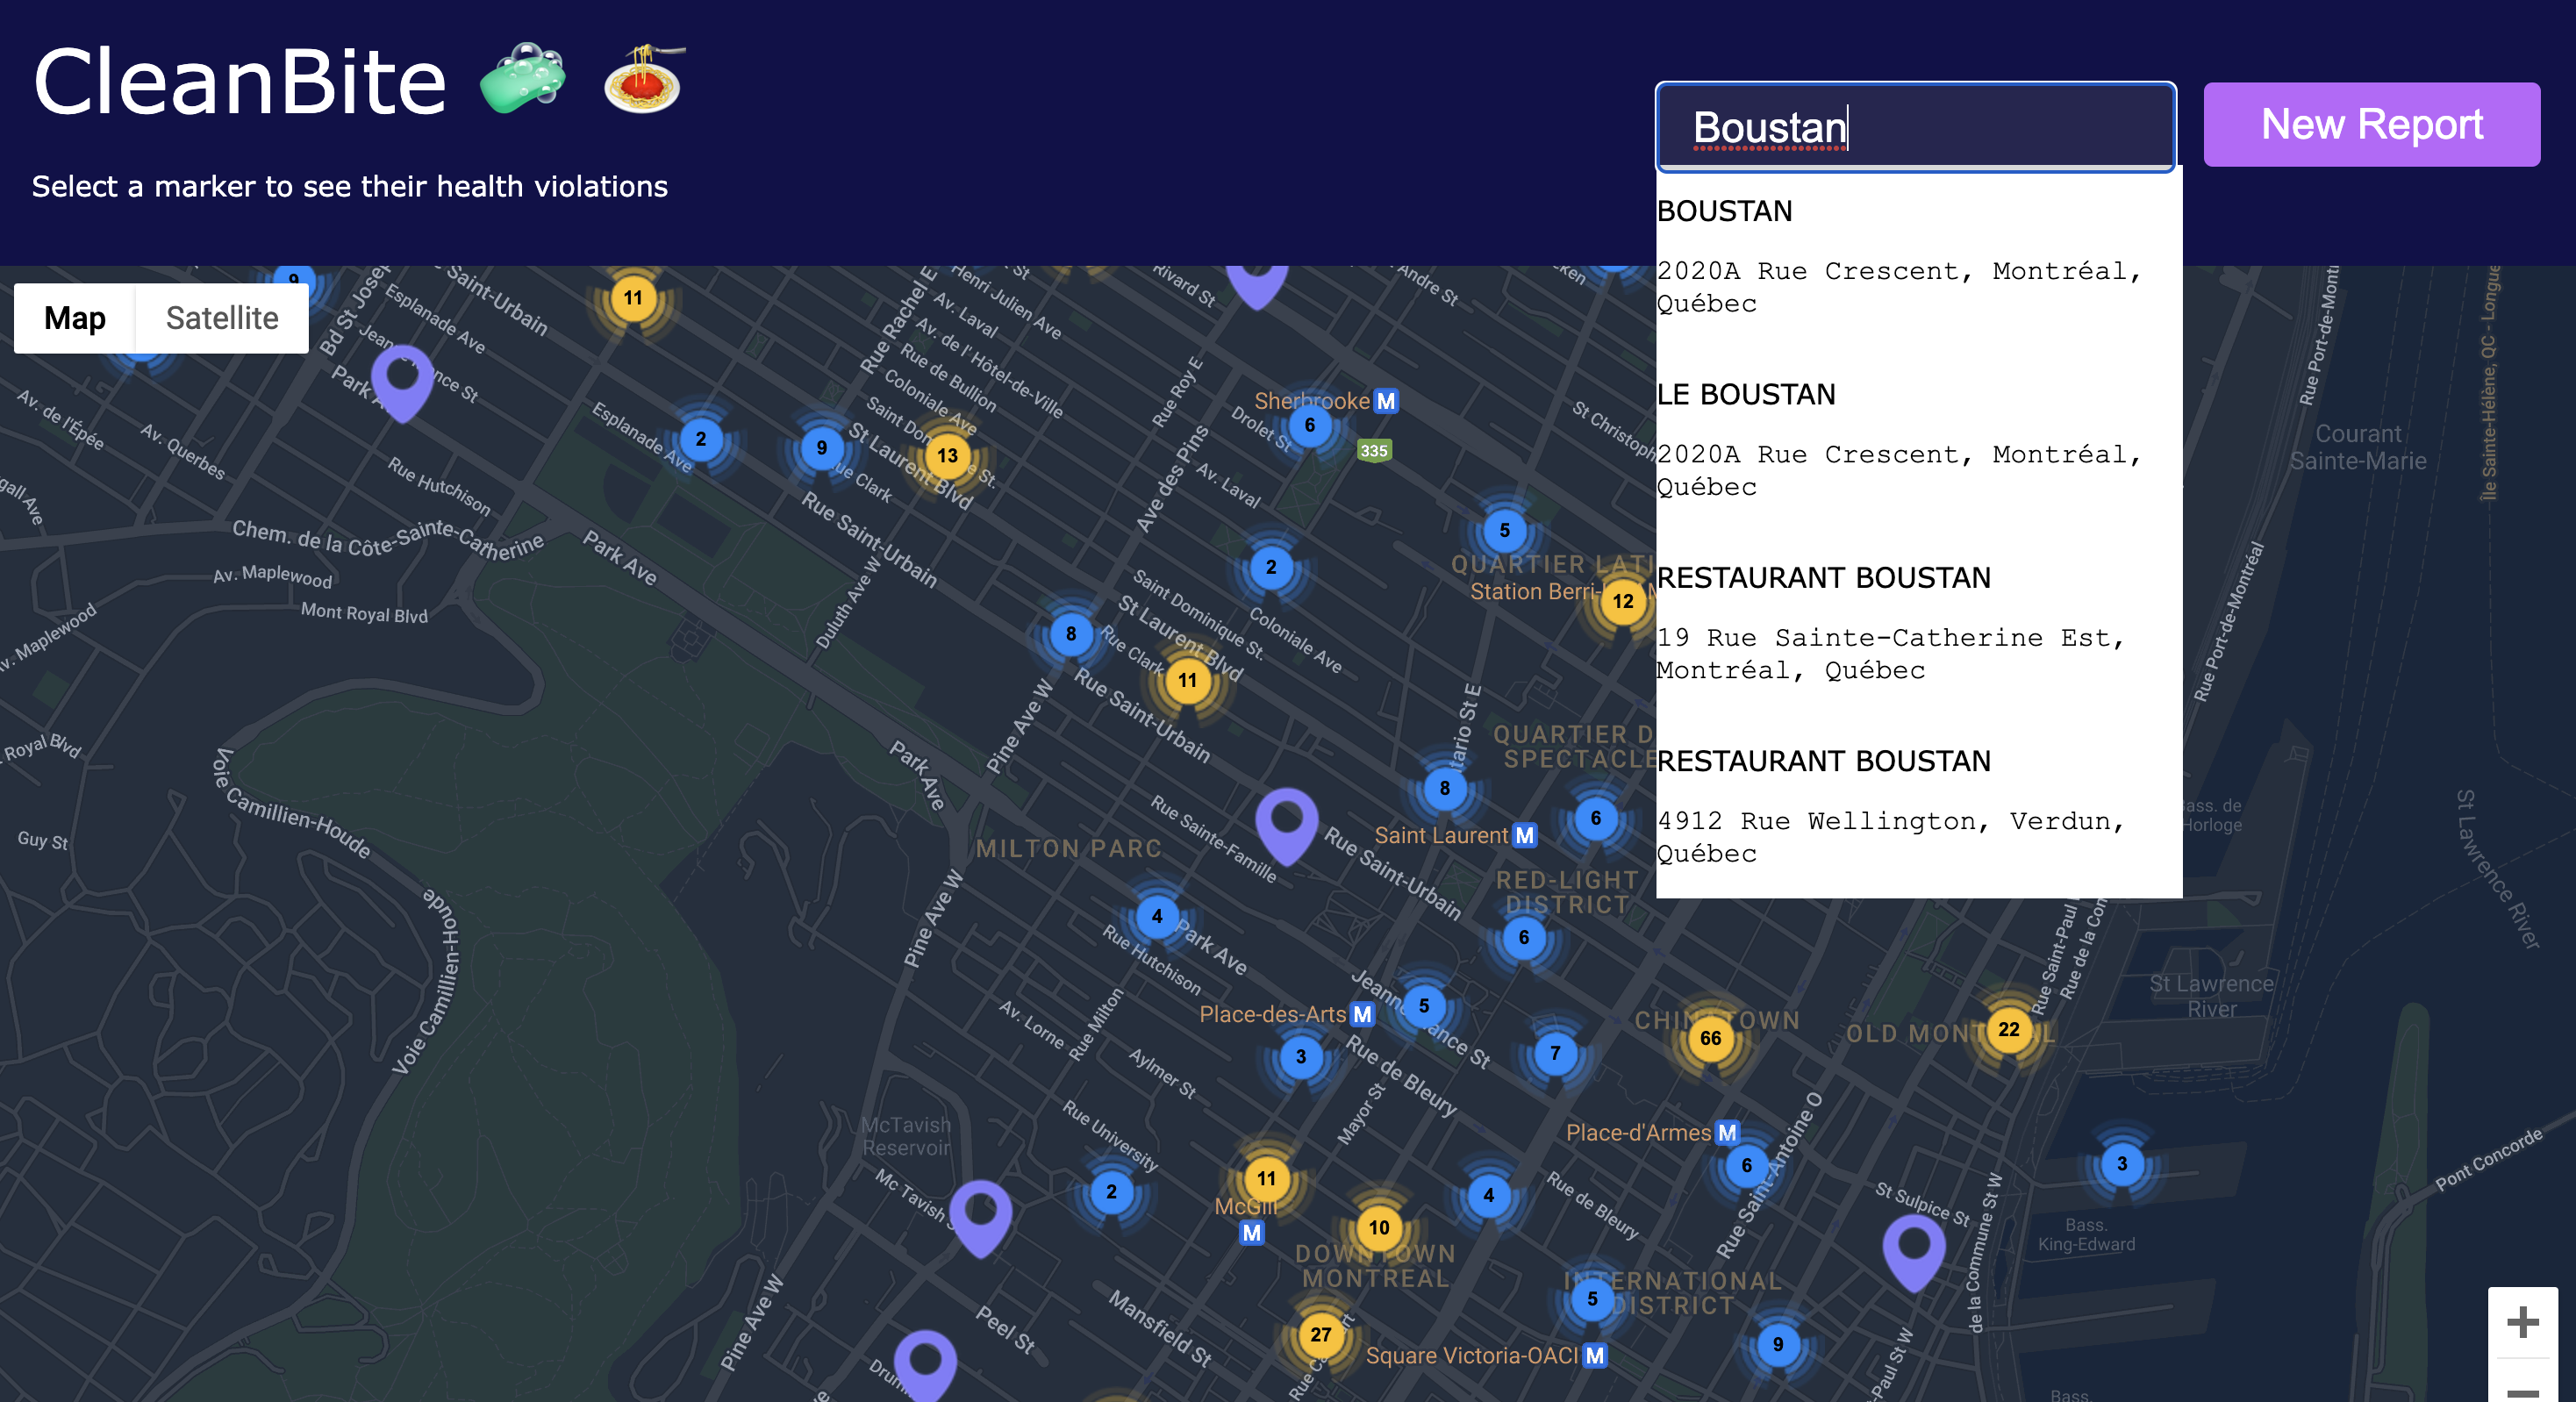
Task: Click the CleanBite title heading
Action: (240, 82)
